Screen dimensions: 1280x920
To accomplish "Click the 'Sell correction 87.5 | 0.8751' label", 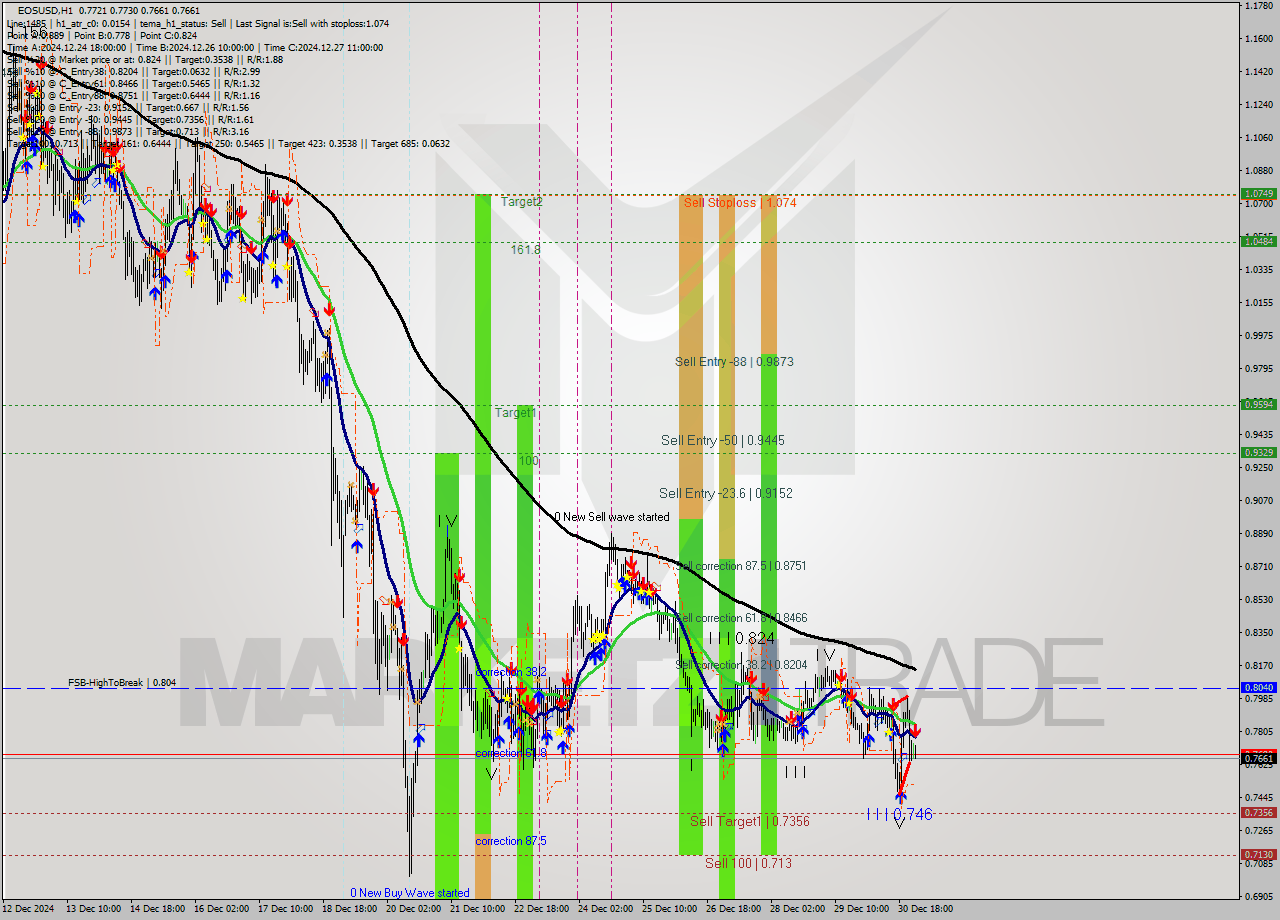I will [x=741, y=565].
